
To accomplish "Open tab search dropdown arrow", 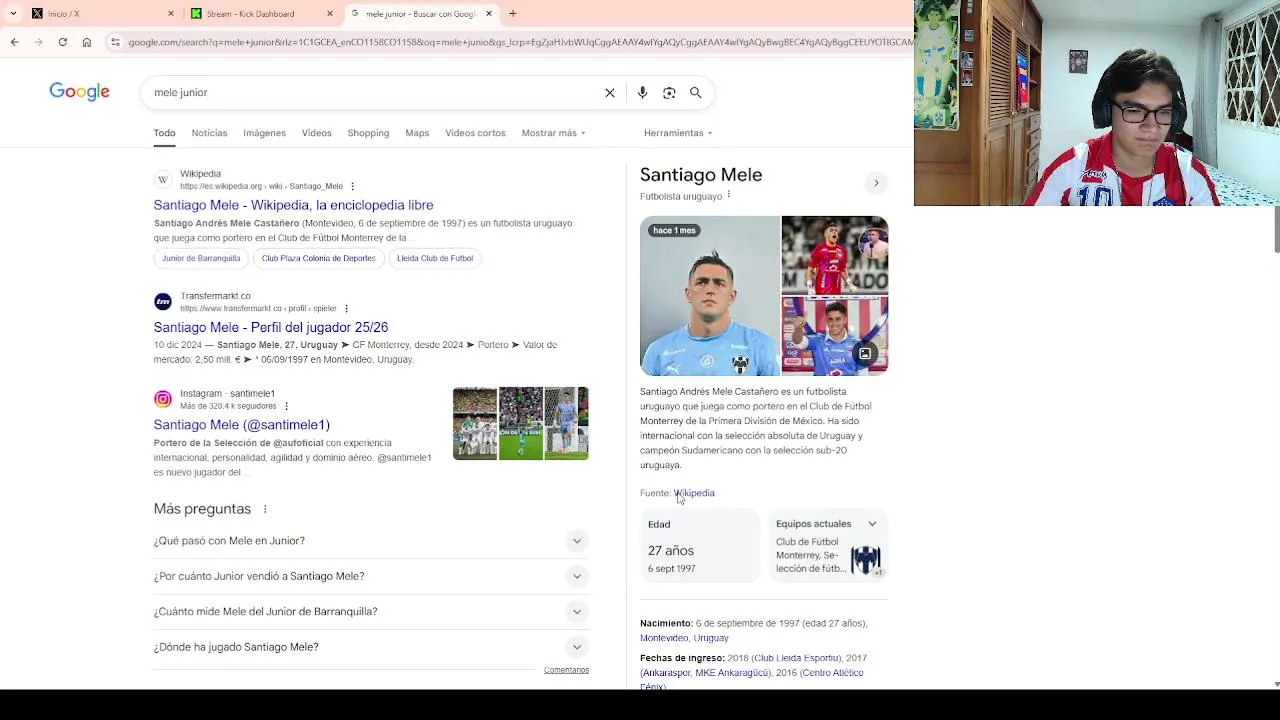I will (x=12, y=14).
